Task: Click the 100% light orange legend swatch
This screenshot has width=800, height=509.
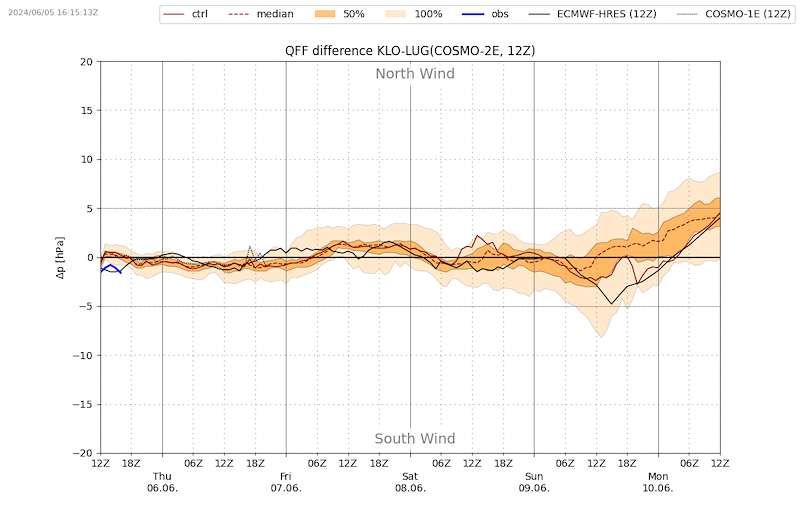Action: tap(393, 14)
